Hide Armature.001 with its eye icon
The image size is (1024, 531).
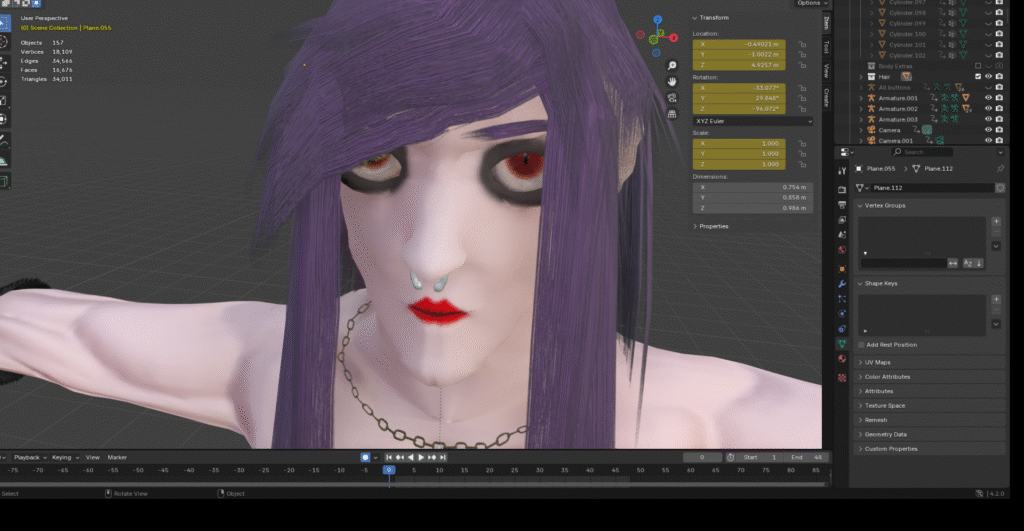pos(988,98)
